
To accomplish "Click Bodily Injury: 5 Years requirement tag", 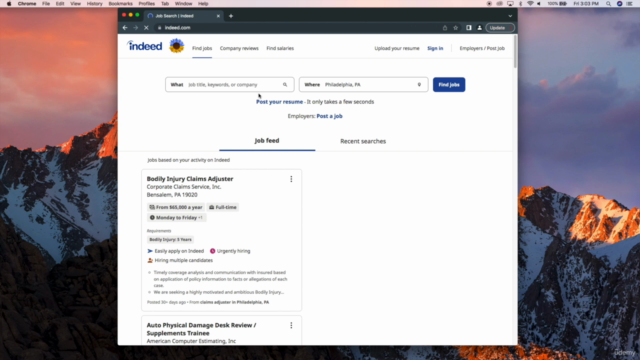I will click(170, 240).
